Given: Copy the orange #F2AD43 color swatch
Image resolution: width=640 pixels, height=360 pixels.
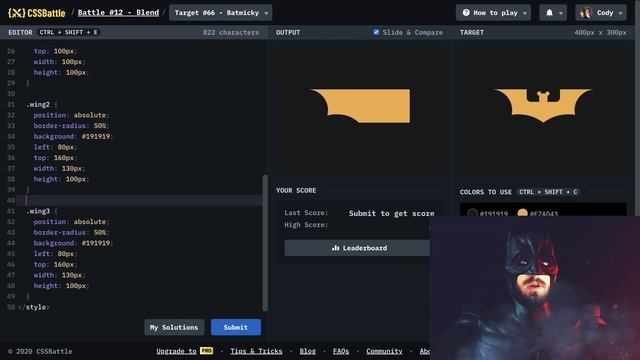Looking at the screenshot, I should pyautogui.click(x=522, y=213).
